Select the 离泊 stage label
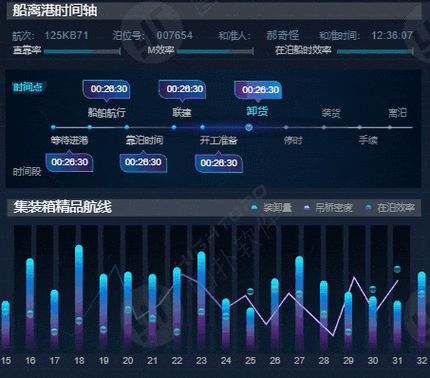This screenshot has width=430, height=378. [x=397, y=113]
